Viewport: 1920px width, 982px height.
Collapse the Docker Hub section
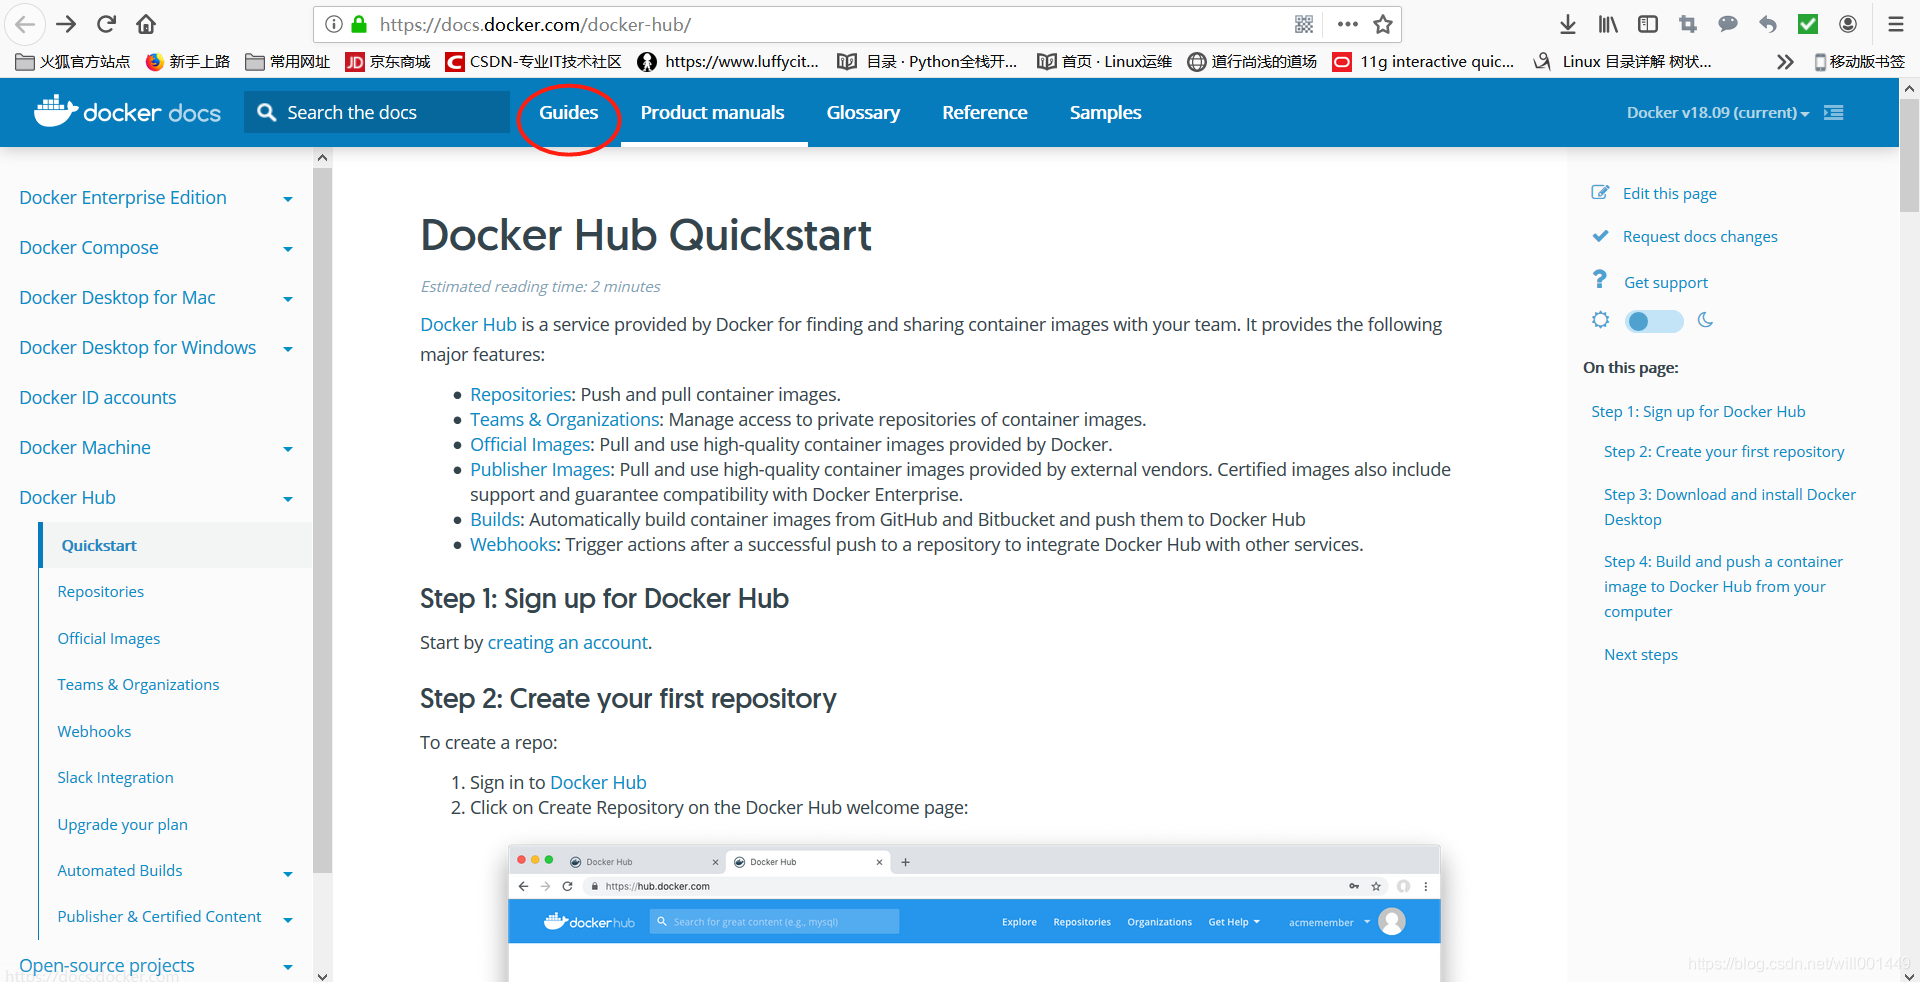pyautogui.click(x=288, y=499)
